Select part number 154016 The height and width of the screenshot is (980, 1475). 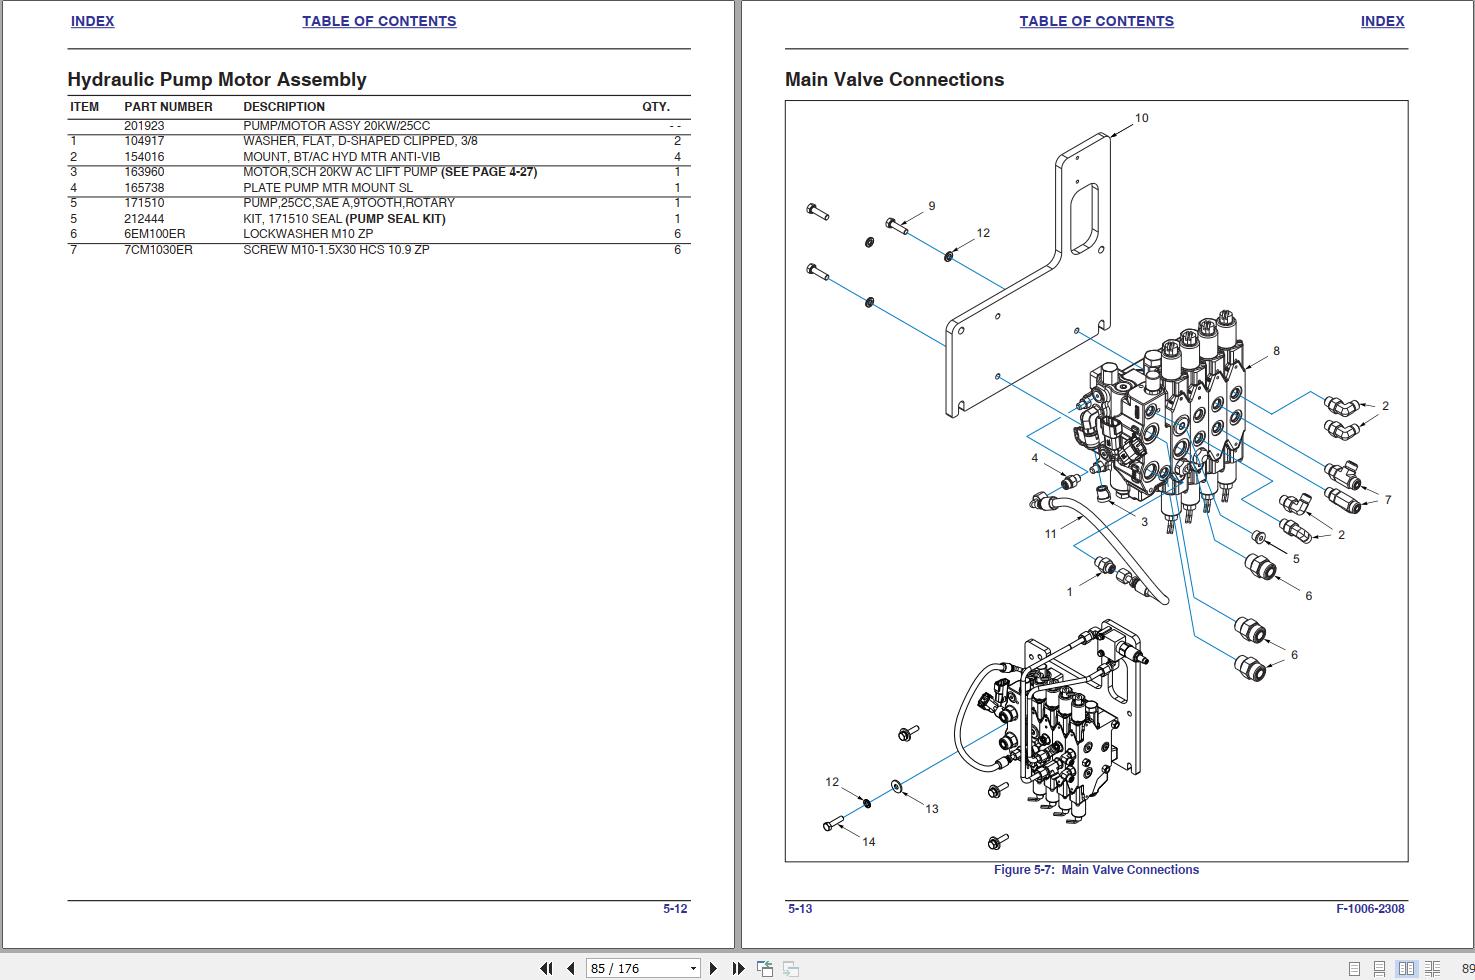click(144, 157)
